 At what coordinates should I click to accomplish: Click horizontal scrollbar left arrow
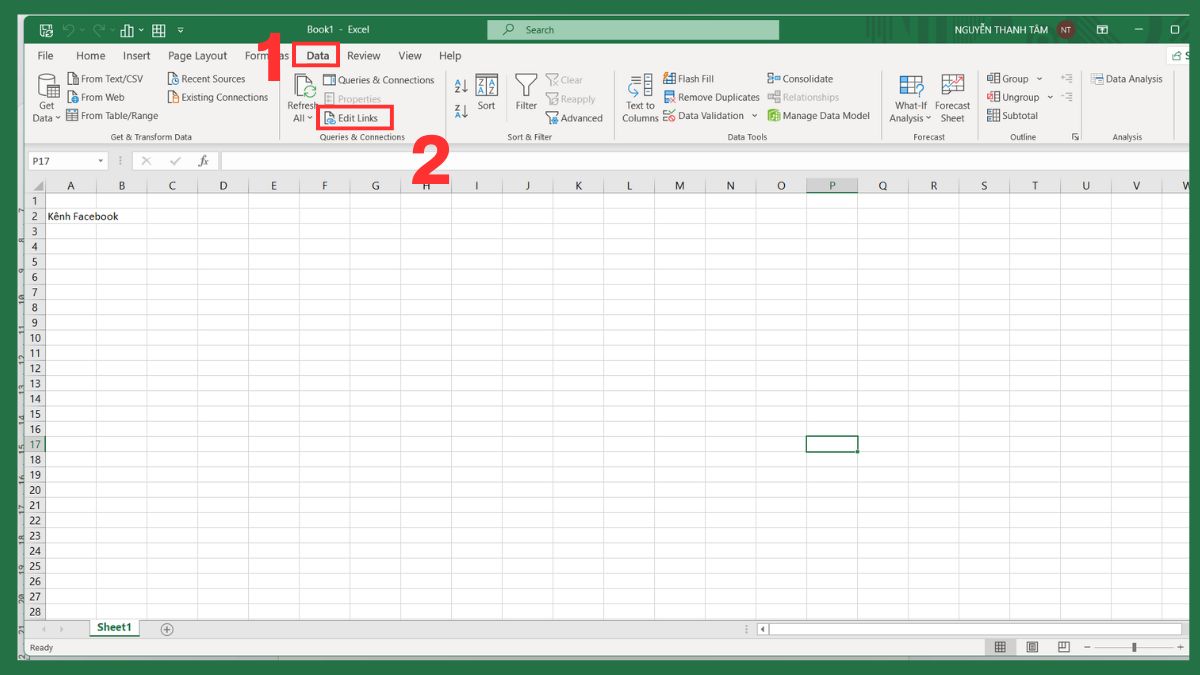(763, 629)
